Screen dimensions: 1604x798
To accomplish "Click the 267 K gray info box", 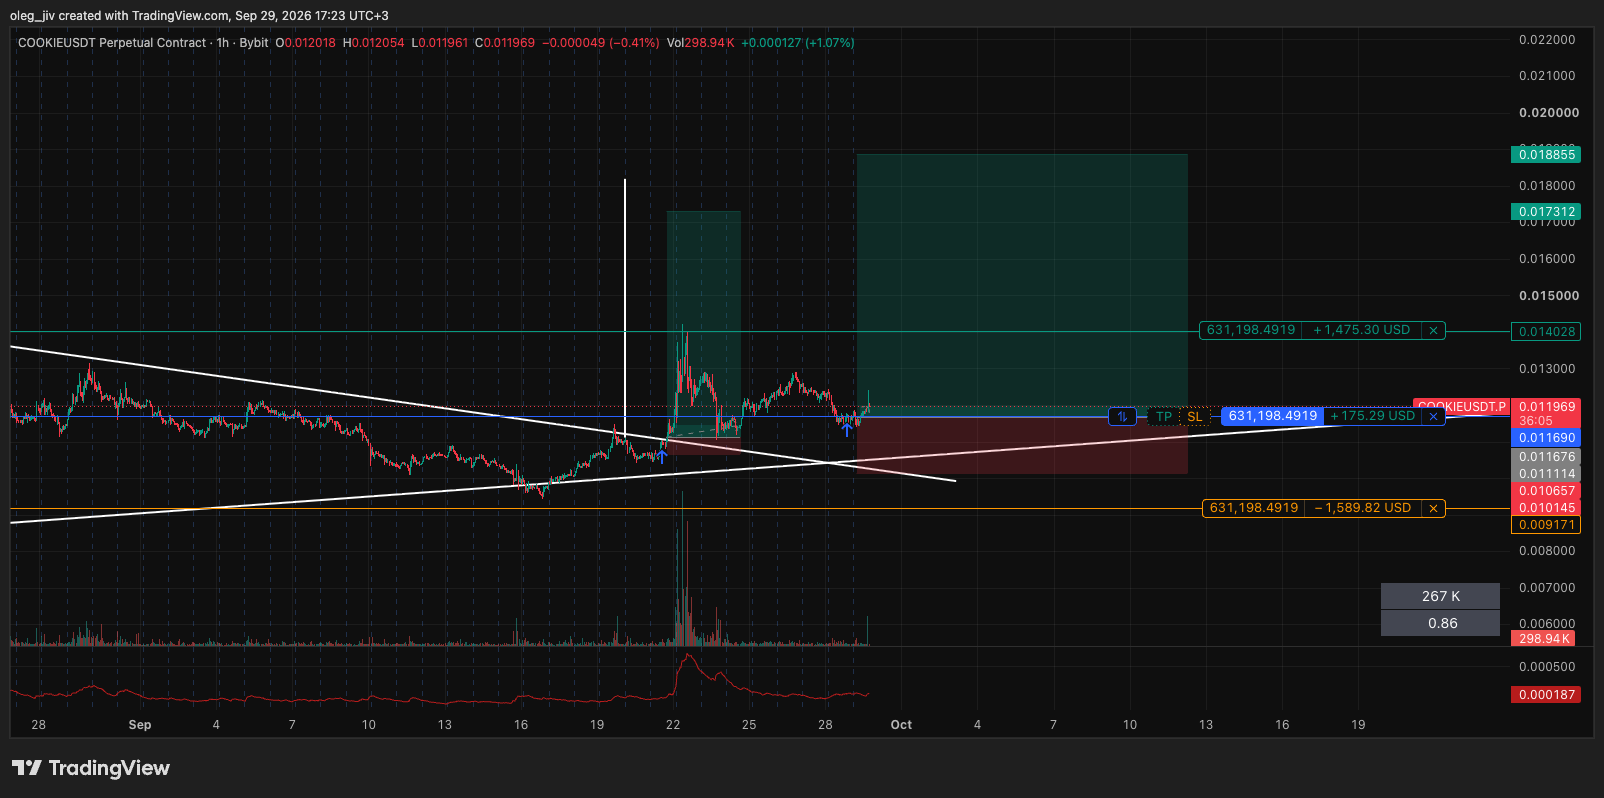I will point(1440,596).
